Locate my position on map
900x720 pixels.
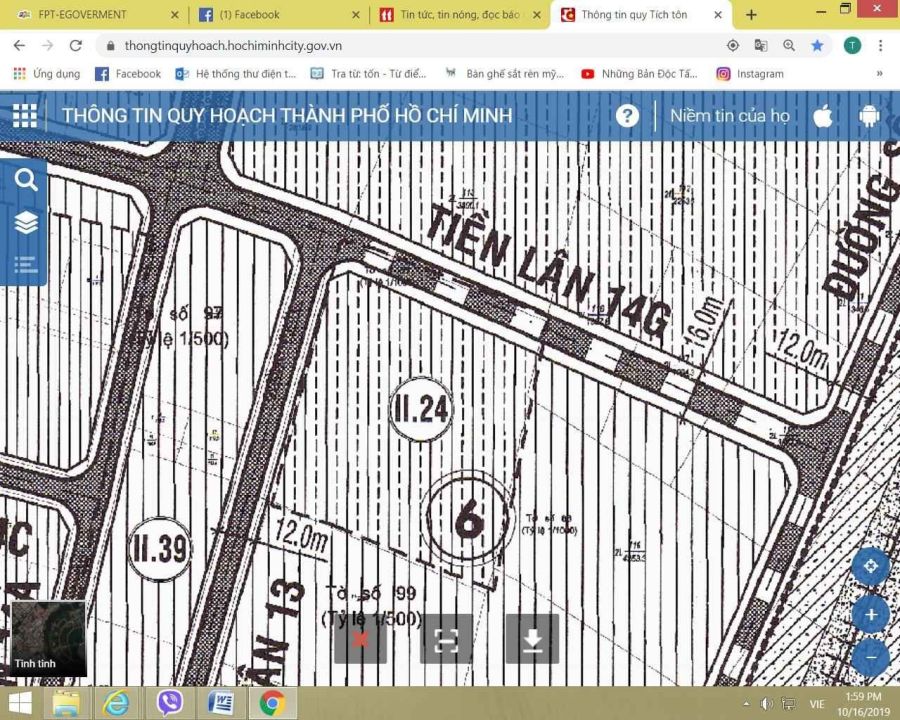coord(870,567)
